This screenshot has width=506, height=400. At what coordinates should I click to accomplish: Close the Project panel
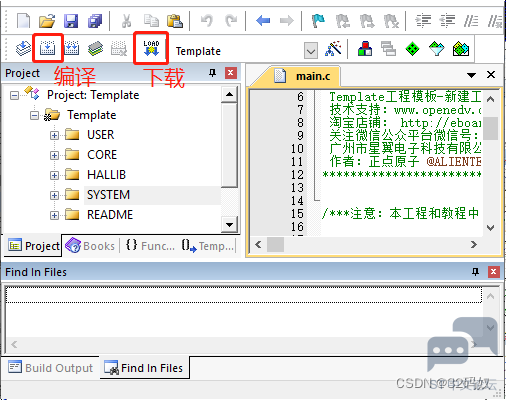pos(231,73)
